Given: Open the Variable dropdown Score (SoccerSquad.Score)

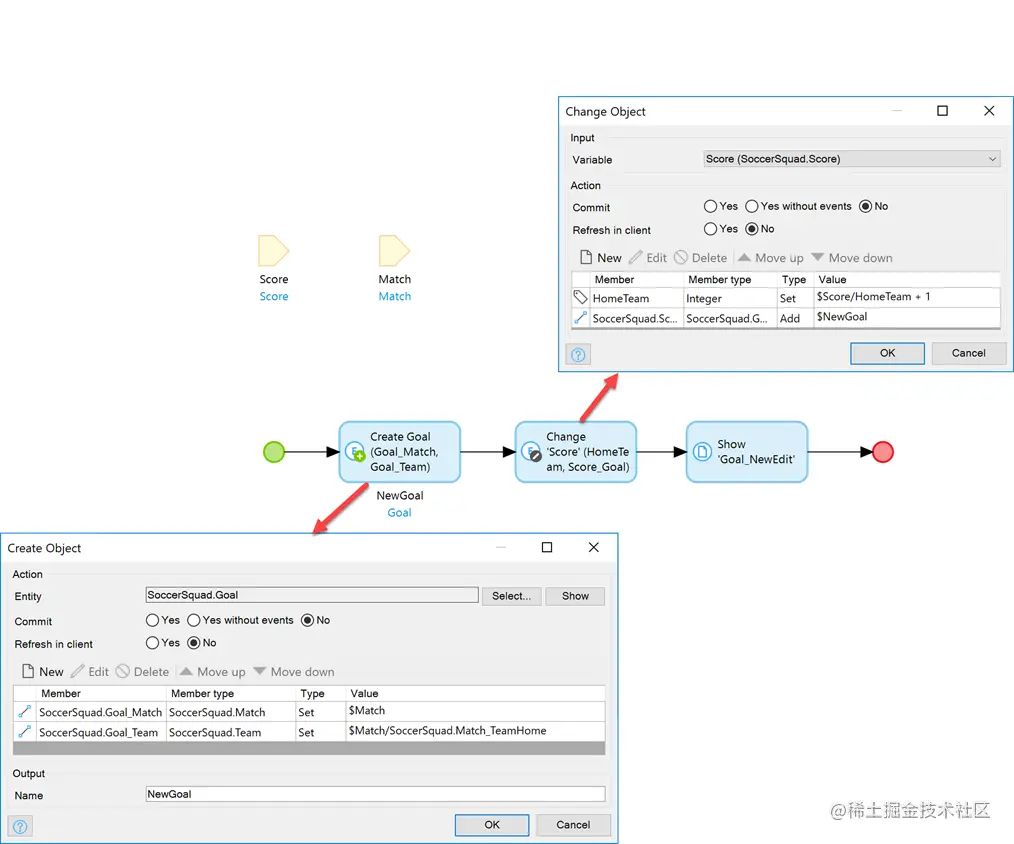Looking at the screenshot, I should tap(852, 159).
